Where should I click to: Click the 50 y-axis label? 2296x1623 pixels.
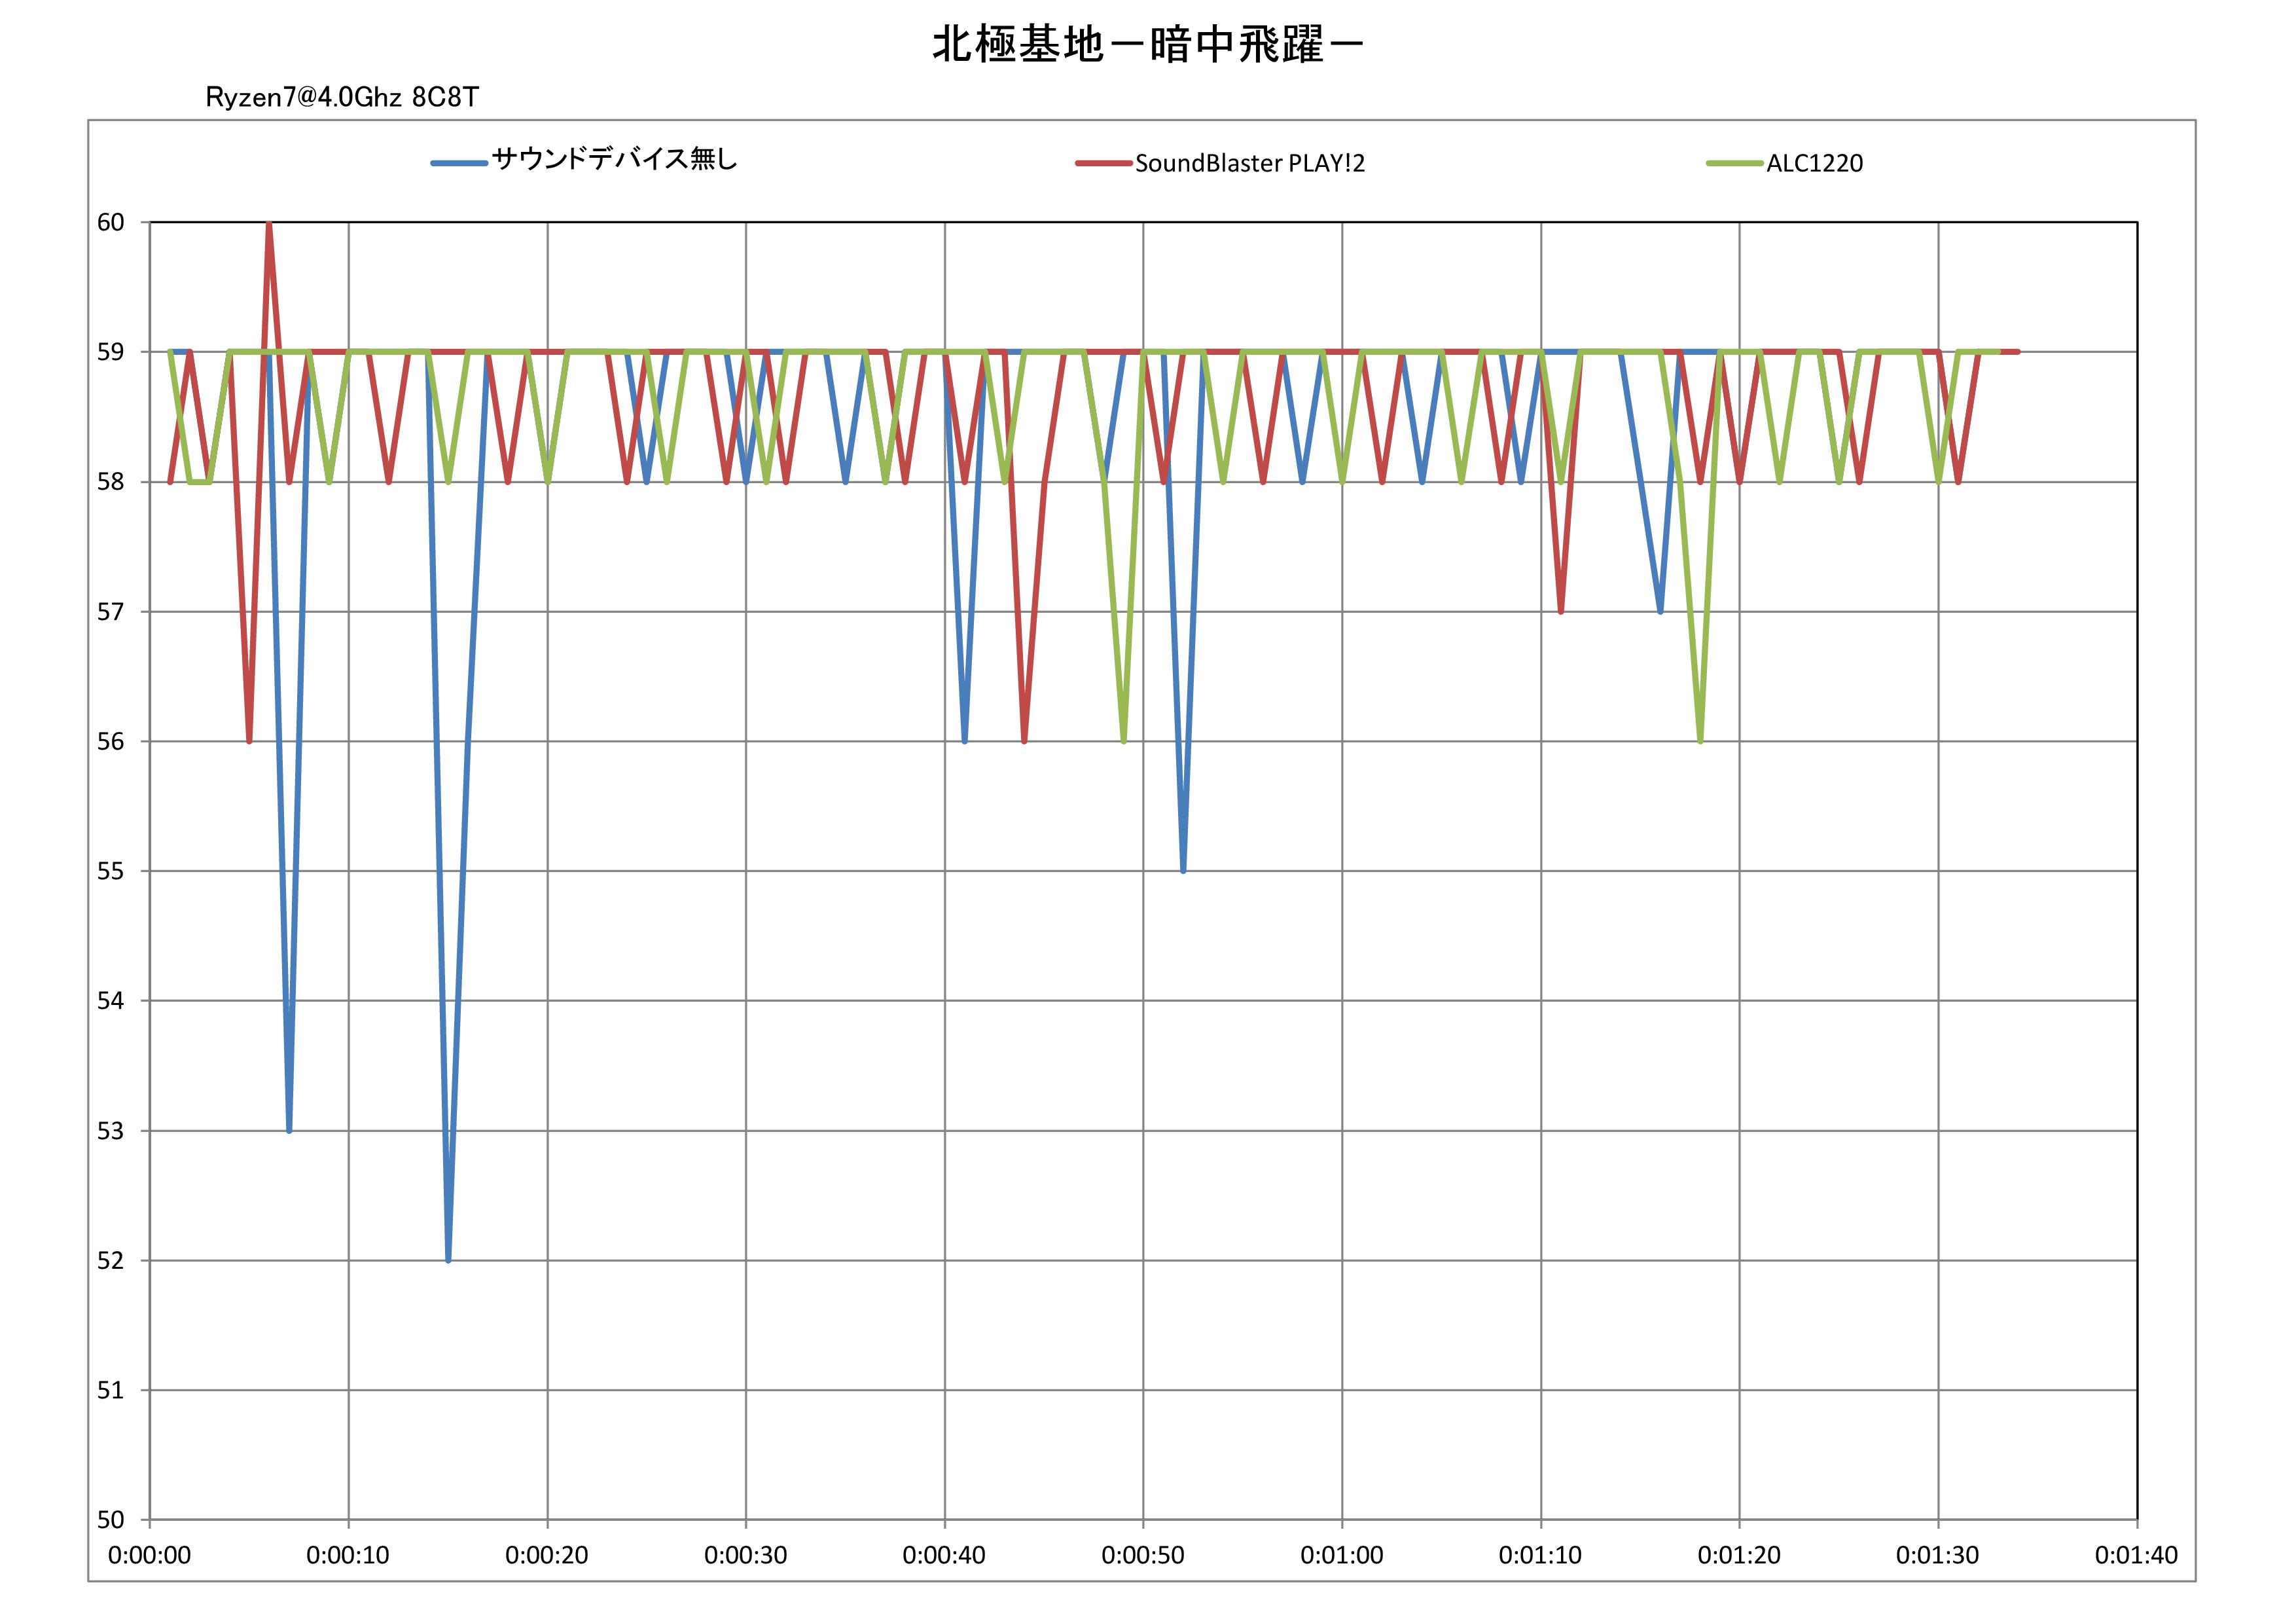tap(110, 1520)
